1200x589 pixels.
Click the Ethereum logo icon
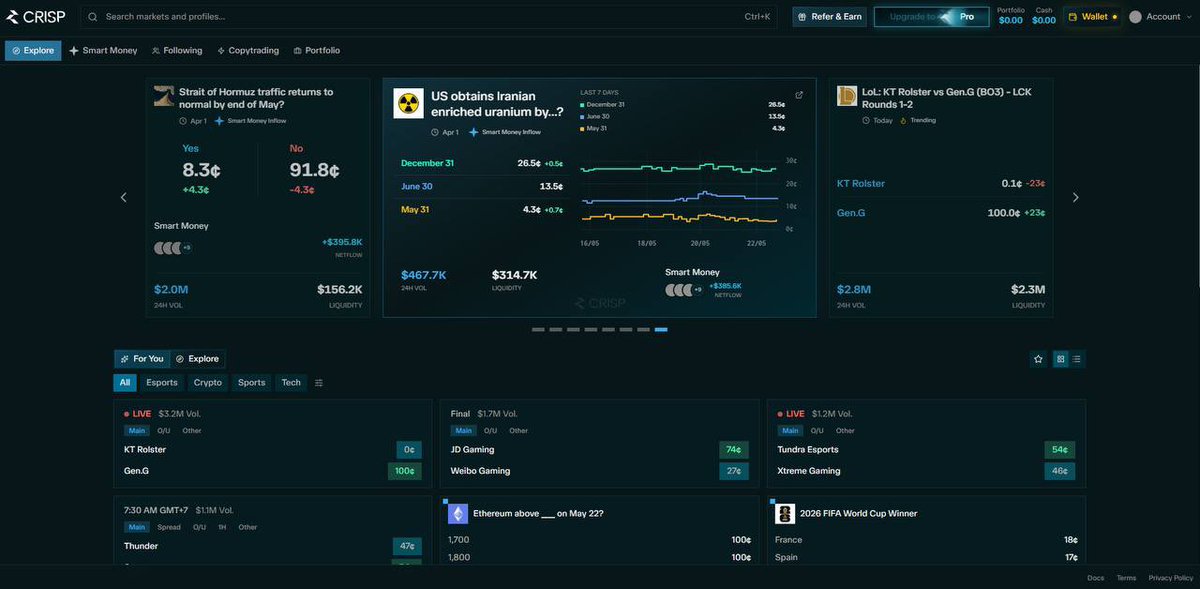tap(458, 513)
